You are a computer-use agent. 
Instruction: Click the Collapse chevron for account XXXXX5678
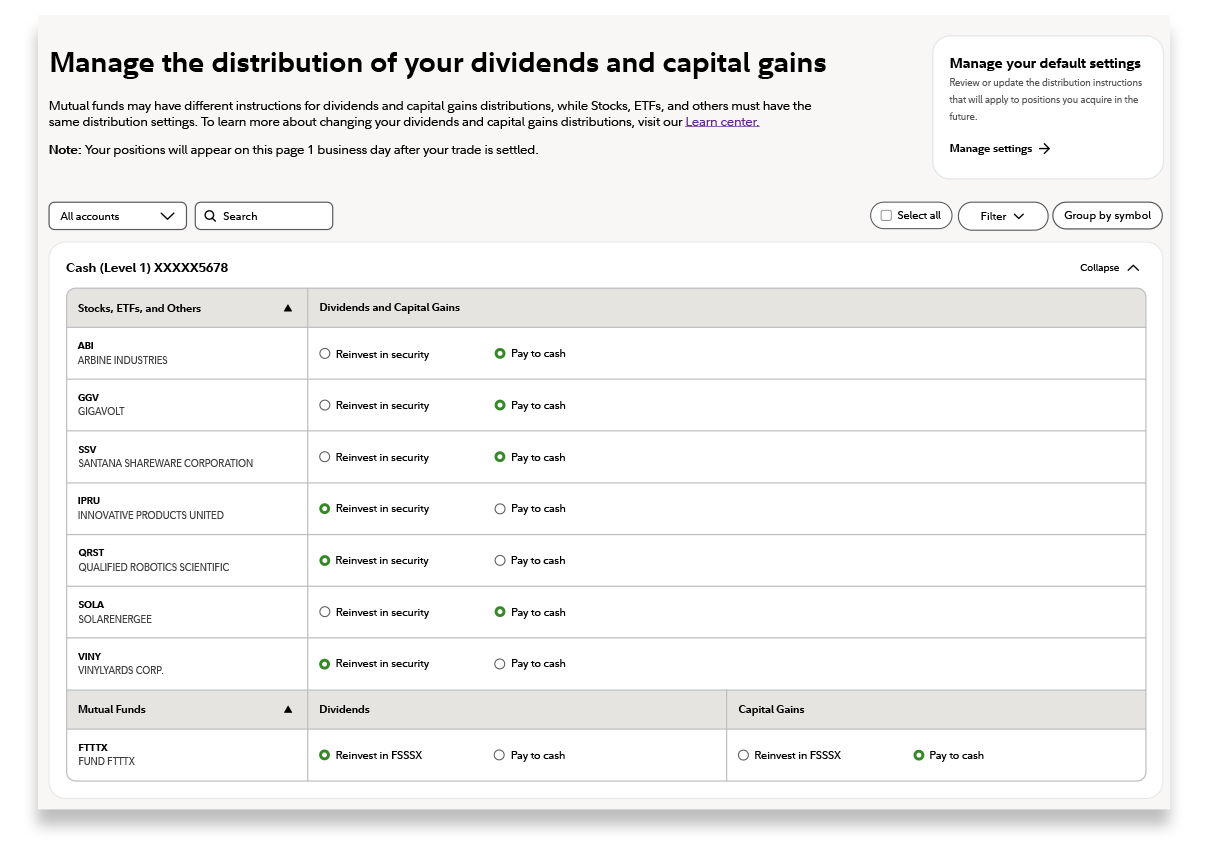click(x=1133, y=267)
